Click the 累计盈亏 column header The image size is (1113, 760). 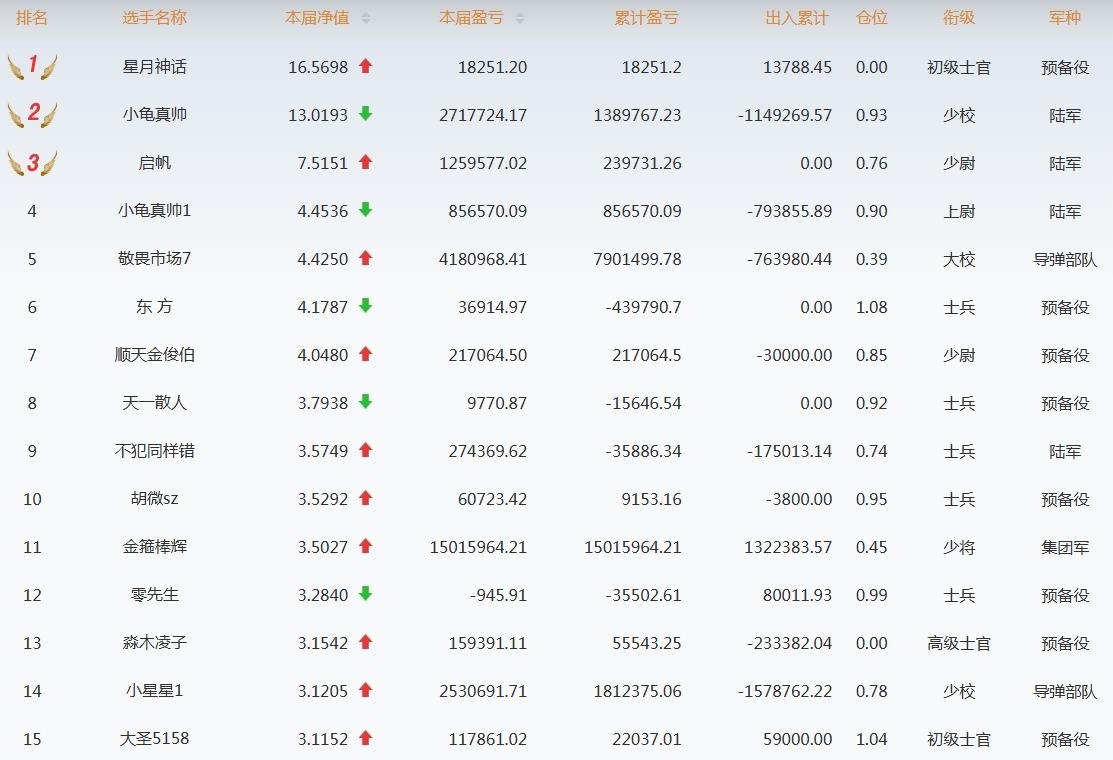click(646, 18)
